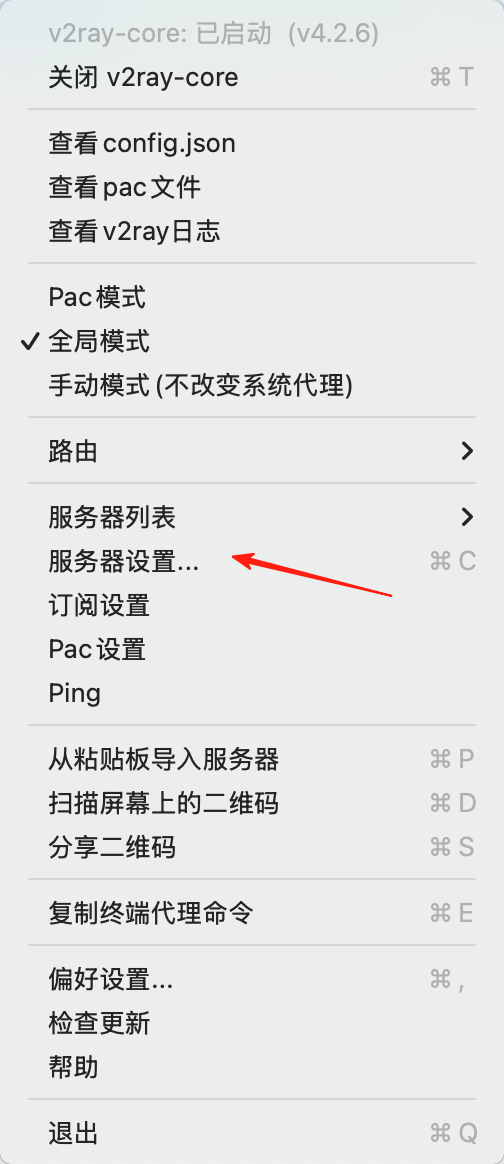504x1164 pixels.
Task: Open 查看 pac 文件 entry
Action: point(252,187)
